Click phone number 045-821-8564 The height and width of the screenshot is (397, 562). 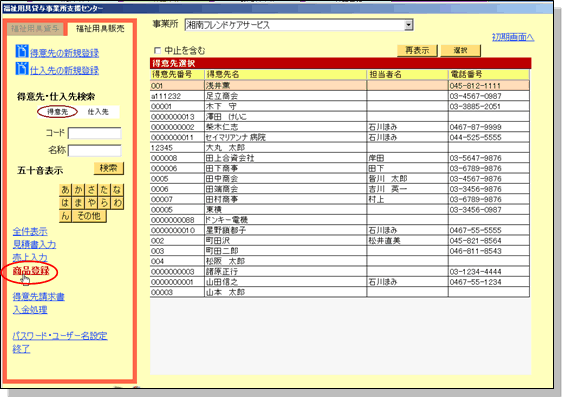click(475, 241)
